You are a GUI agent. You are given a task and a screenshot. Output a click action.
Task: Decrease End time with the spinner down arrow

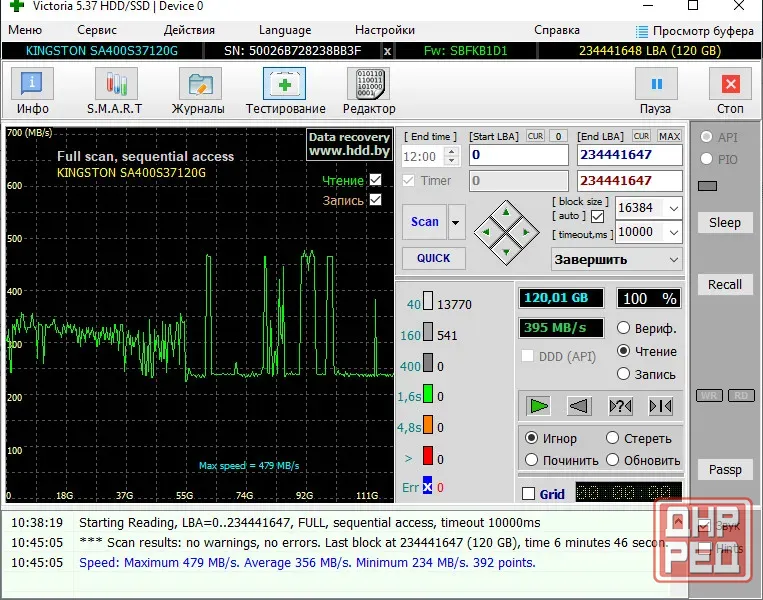click(452, 161)
